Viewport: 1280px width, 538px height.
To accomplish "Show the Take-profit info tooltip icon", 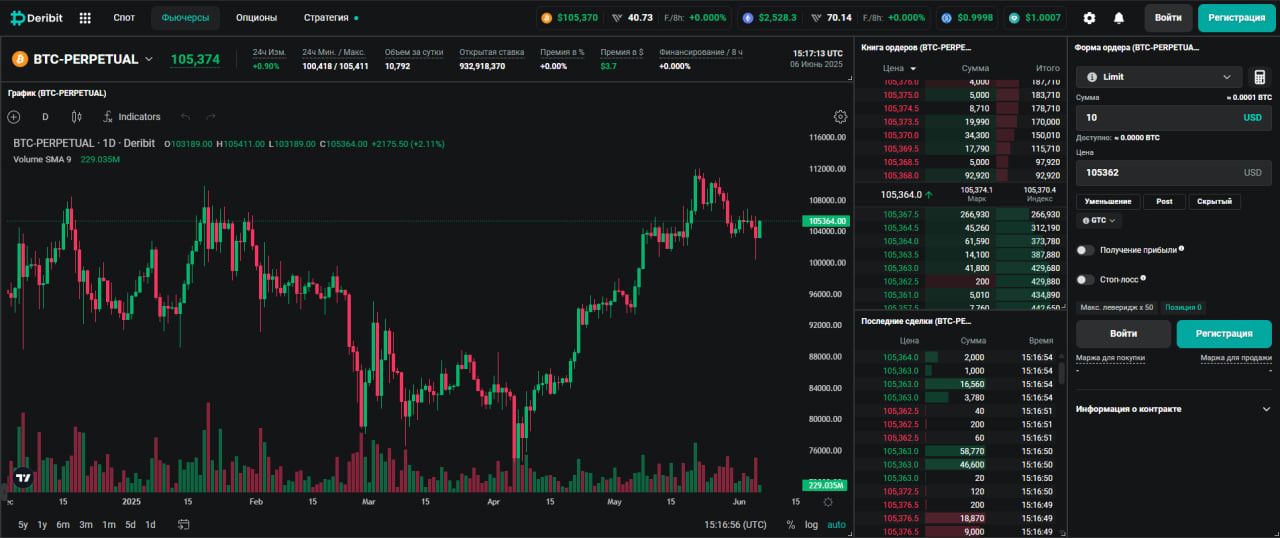I will click(1181, 248).
